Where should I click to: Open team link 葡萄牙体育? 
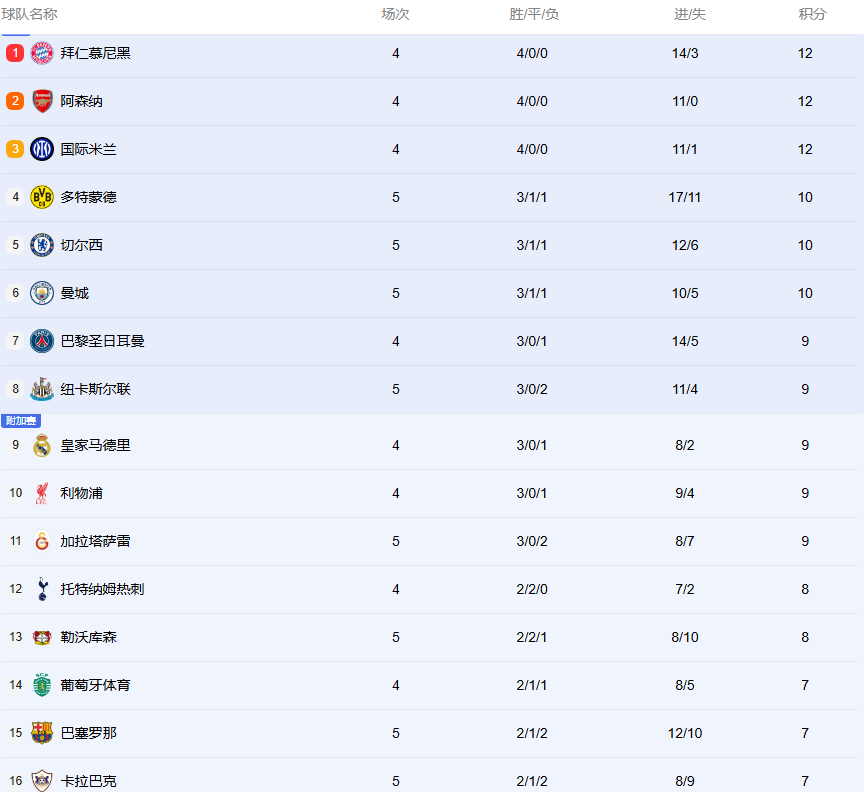pos(95,685)
